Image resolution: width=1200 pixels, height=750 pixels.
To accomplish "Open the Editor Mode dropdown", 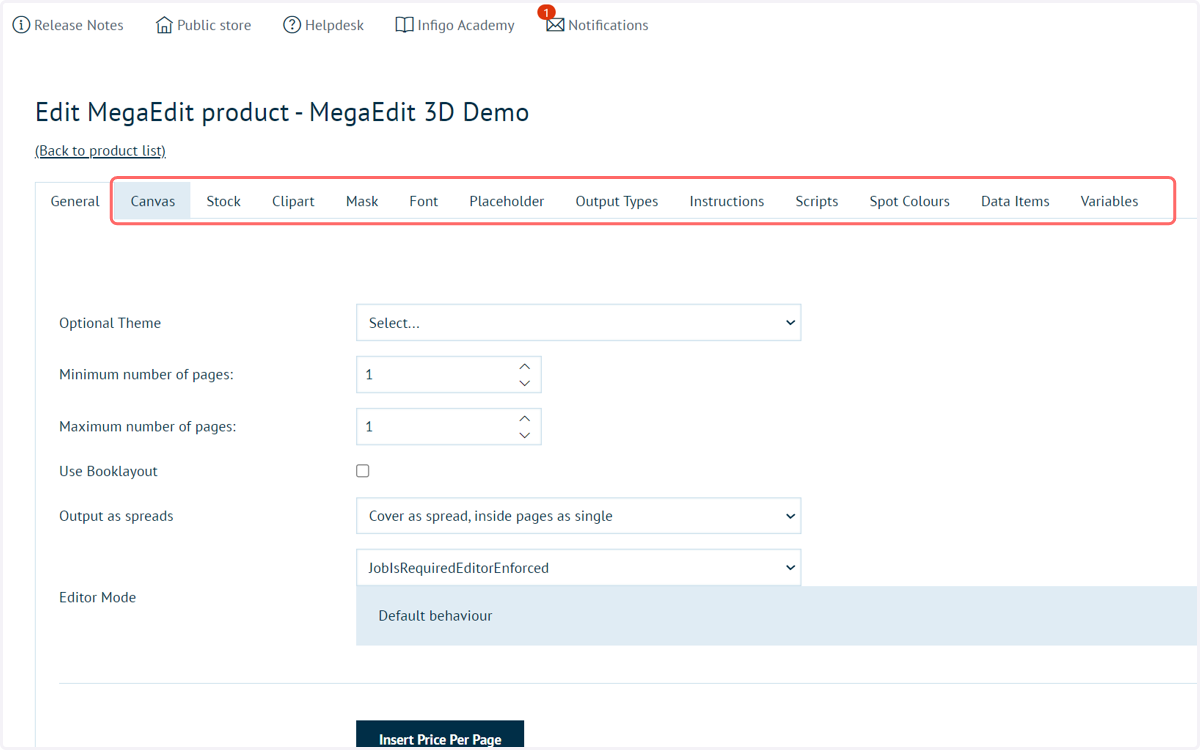I will (x=579, y=568).
